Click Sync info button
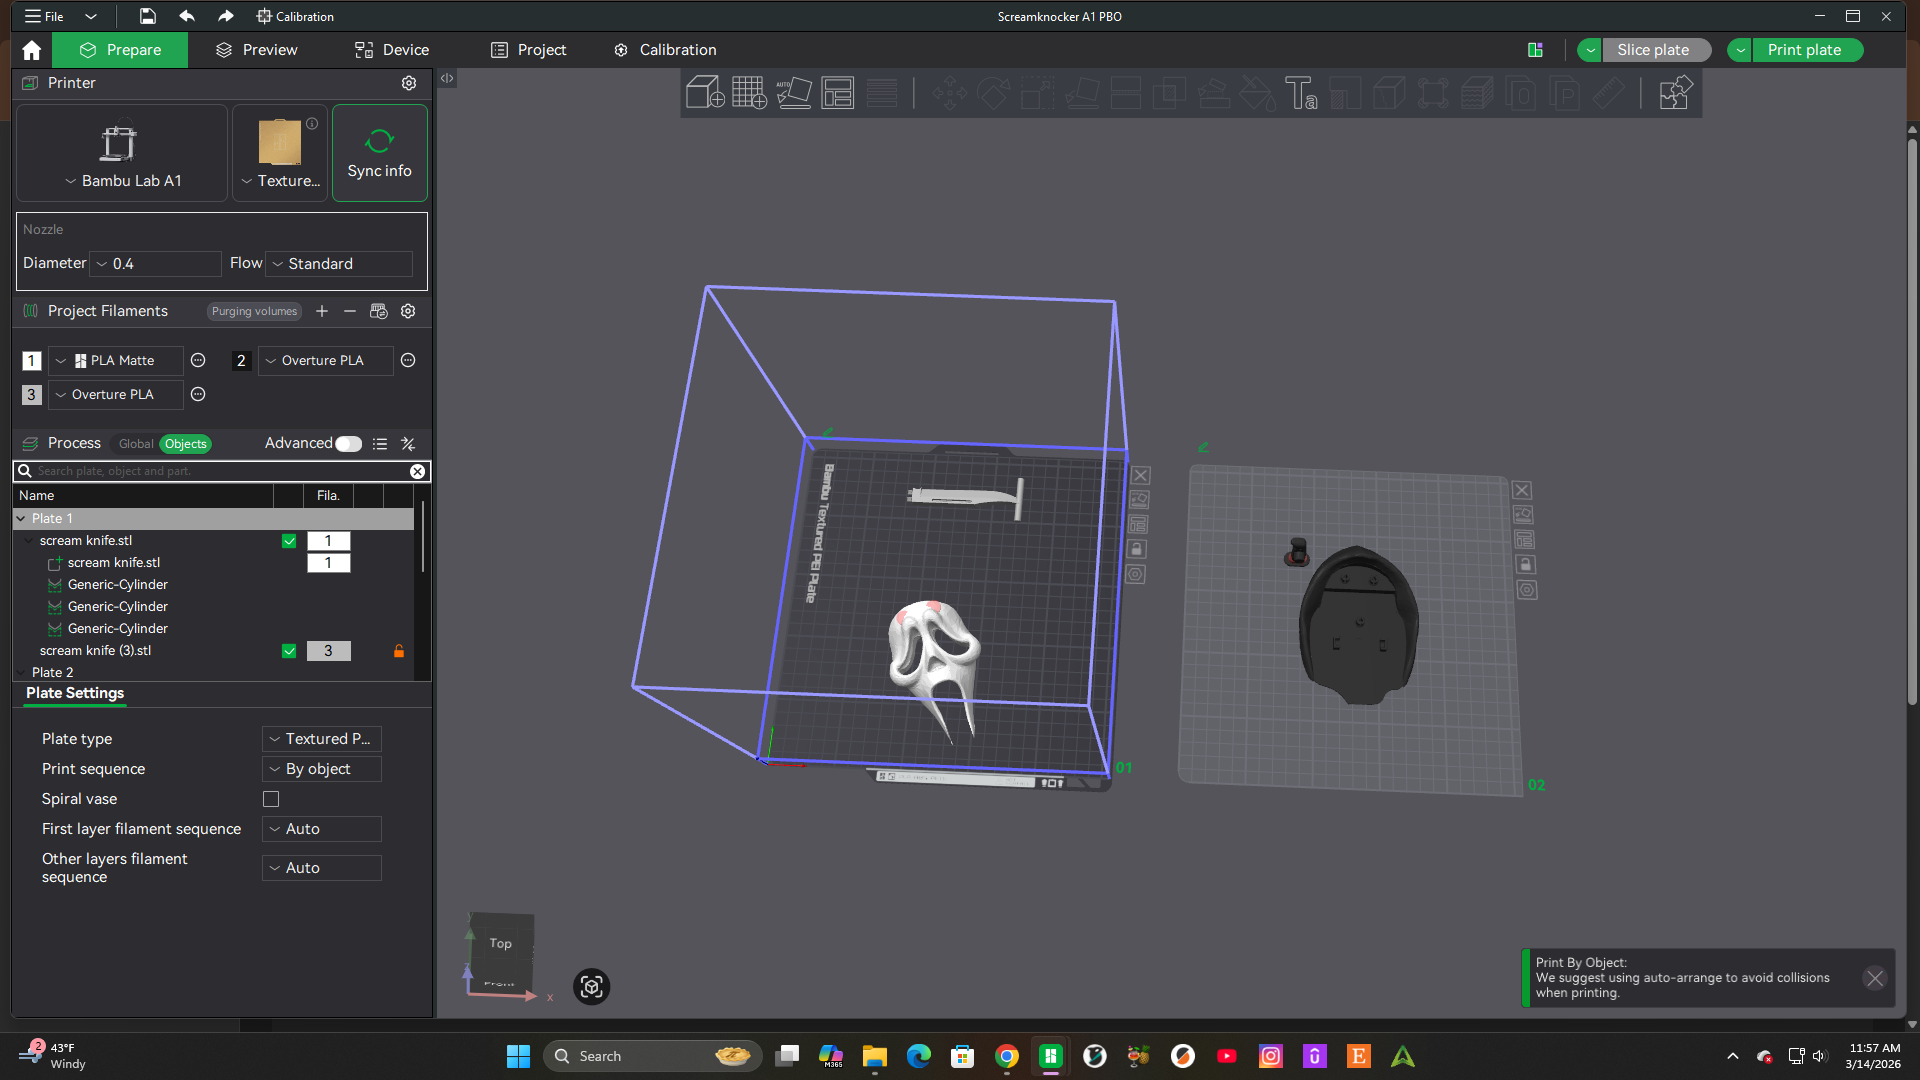Viewport: 1920px width, 1080px height. point(380,153)
